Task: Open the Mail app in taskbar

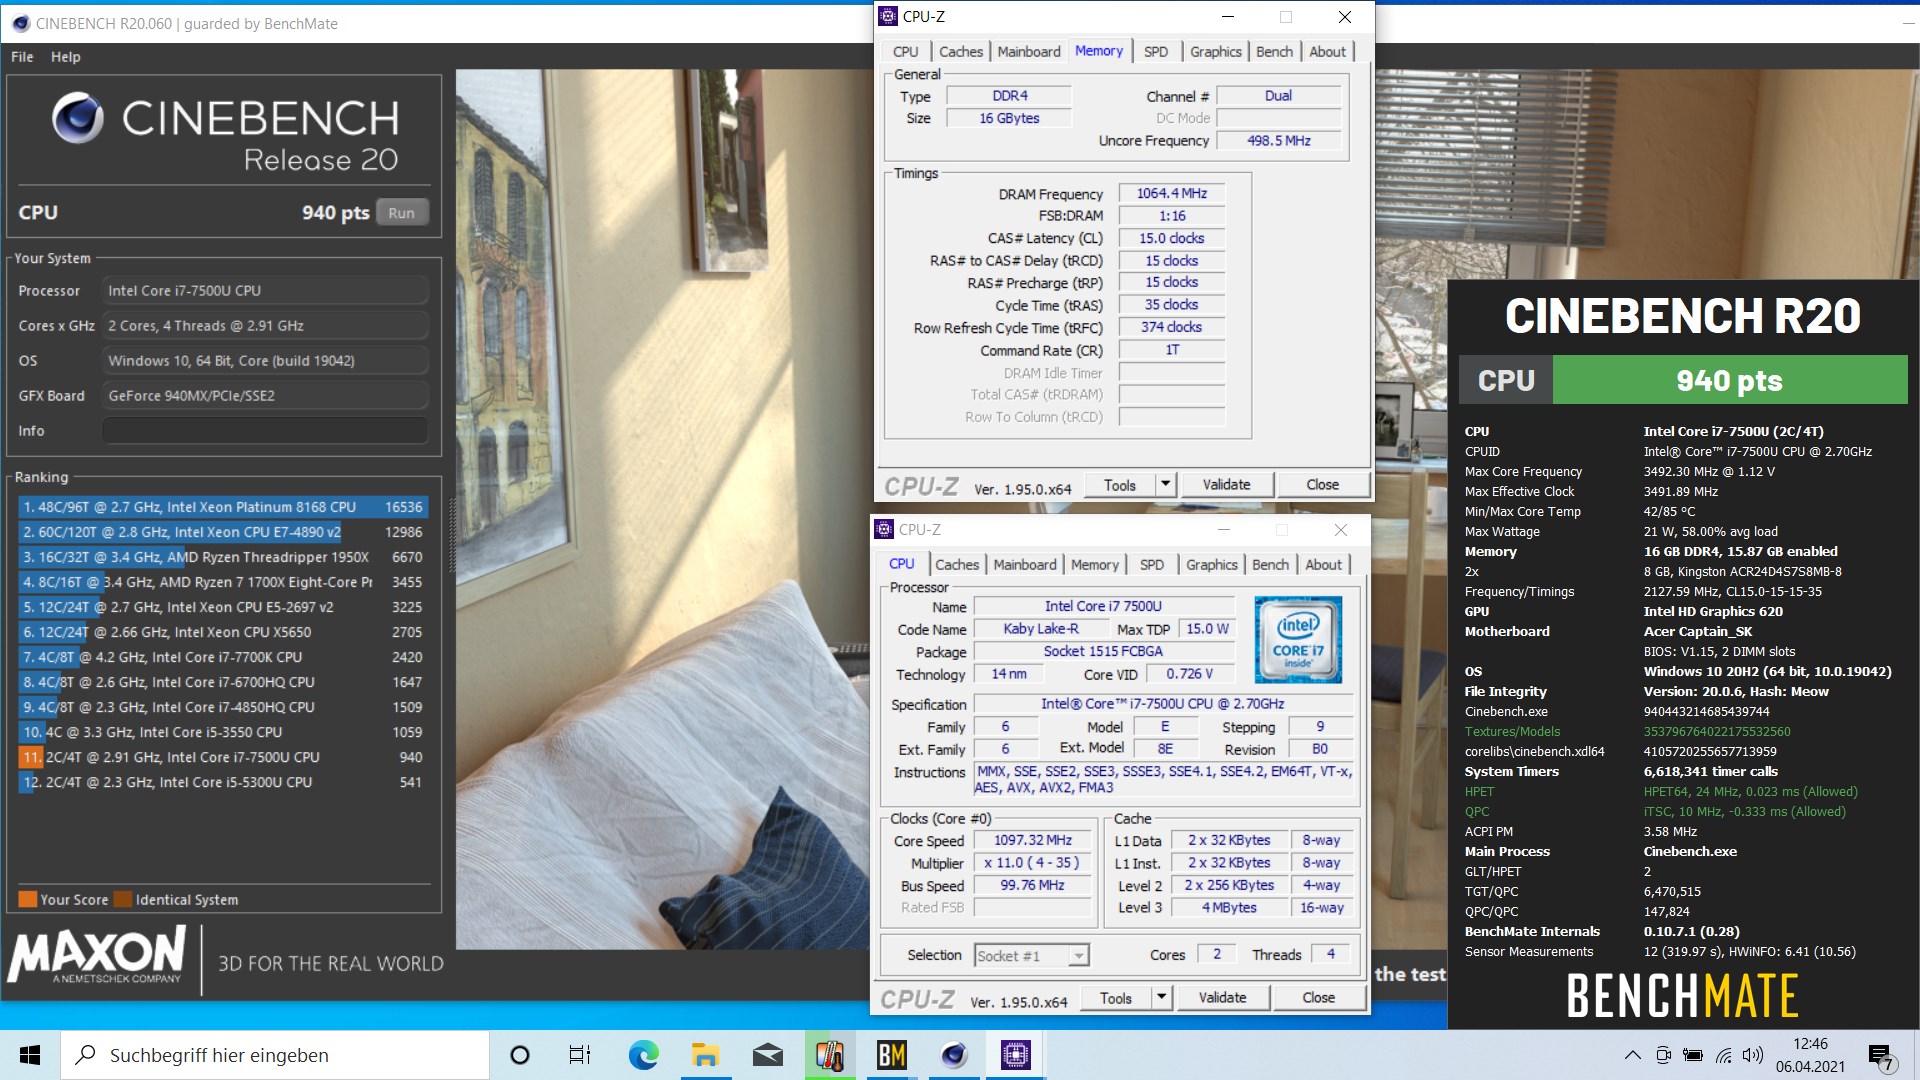Action: 767,1055
